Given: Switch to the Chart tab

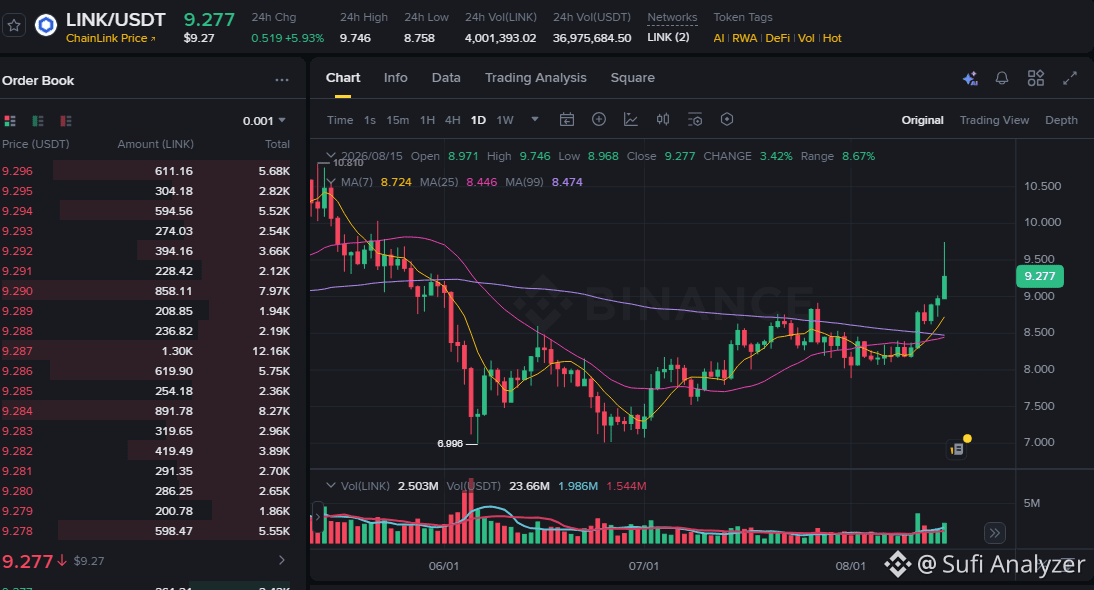Looking at the screenshot, I should 343,78.
